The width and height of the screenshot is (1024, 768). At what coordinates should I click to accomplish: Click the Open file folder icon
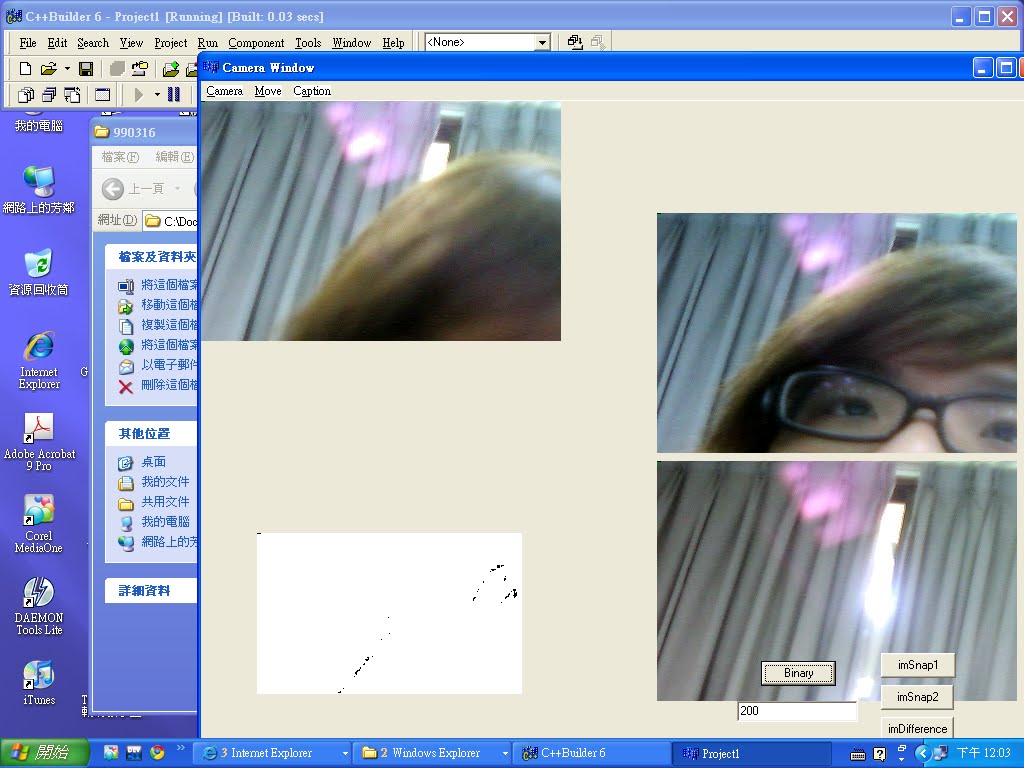49,69
